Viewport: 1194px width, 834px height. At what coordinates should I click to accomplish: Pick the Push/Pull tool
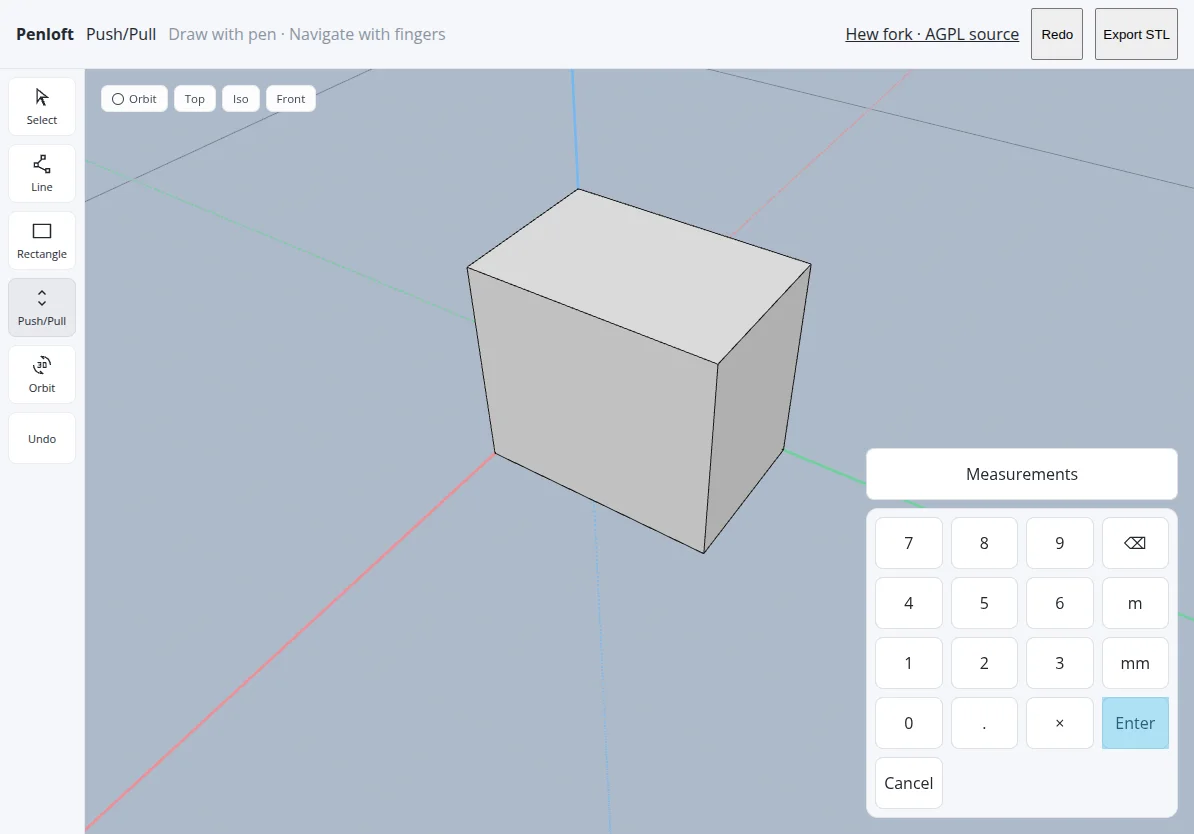tap(42, 308)
